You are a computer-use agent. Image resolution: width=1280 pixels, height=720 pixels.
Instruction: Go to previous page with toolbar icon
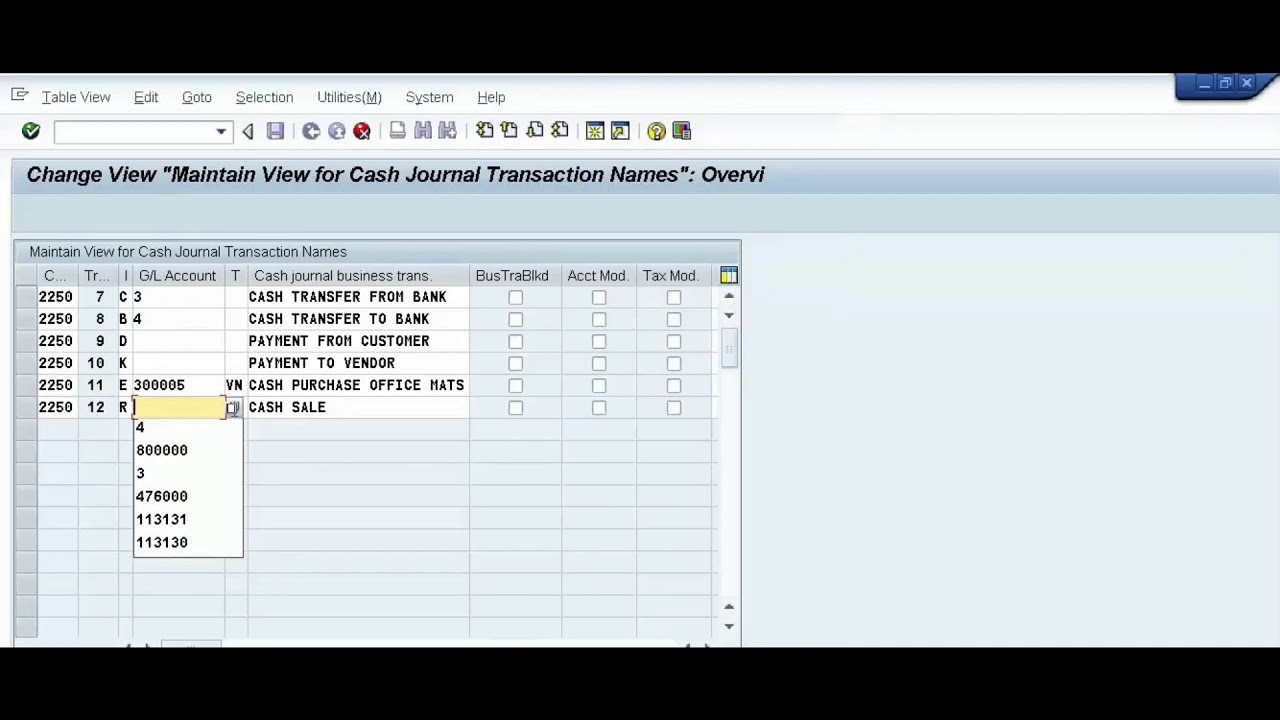click(509, 131)
